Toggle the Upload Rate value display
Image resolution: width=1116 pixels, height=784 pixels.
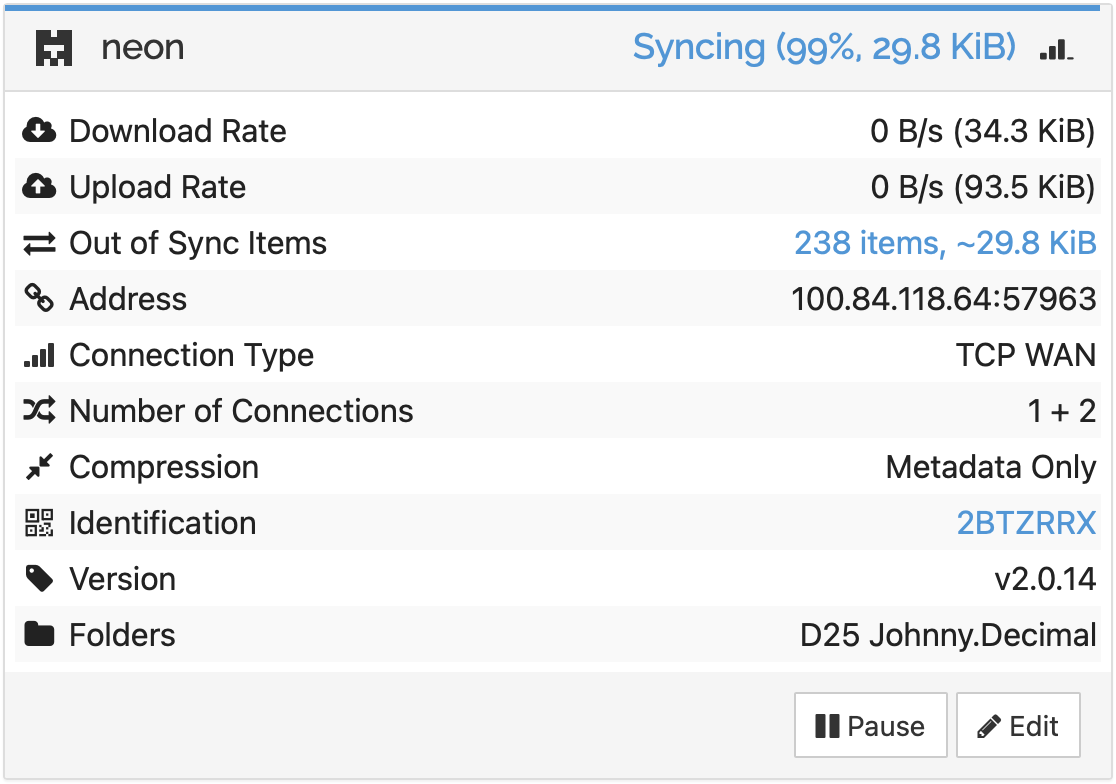click(x=982, y=187)
